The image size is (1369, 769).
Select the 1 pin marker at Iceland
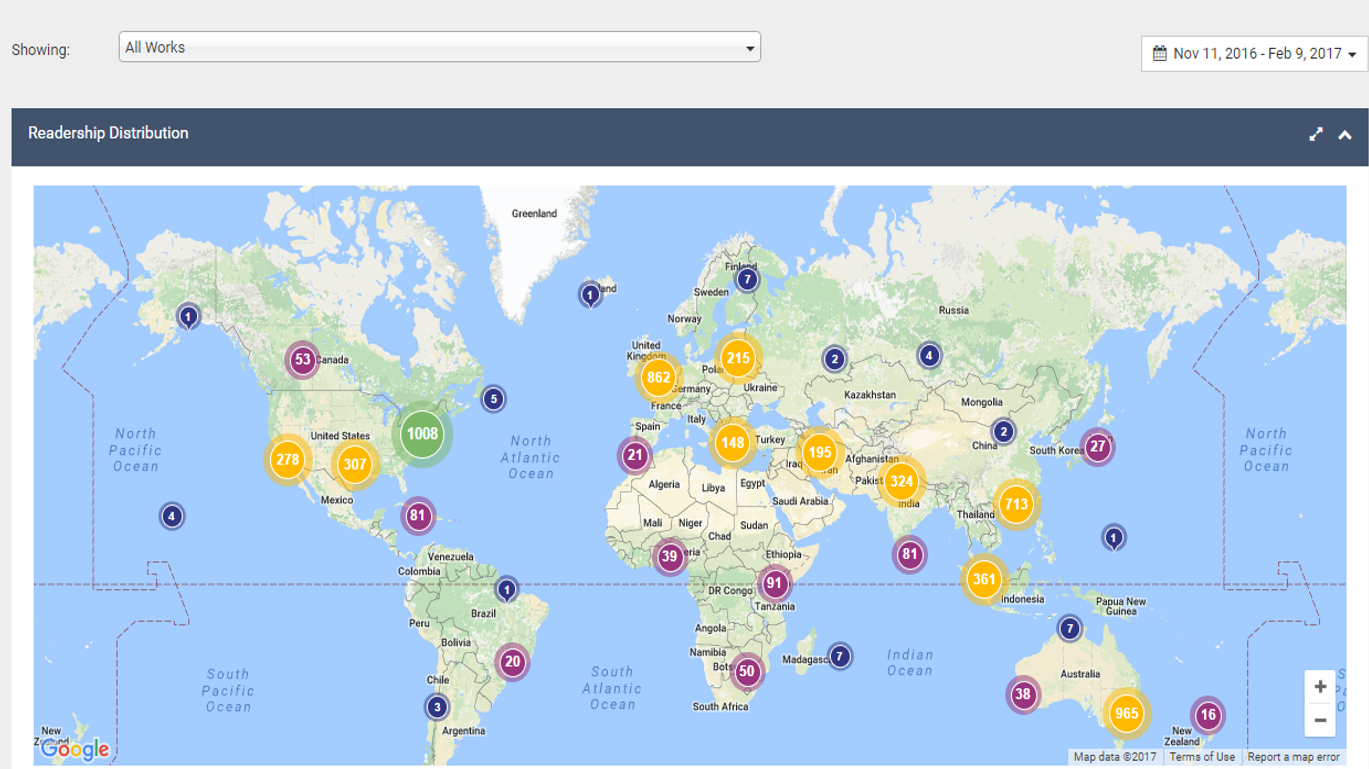[x=590, y=295]
